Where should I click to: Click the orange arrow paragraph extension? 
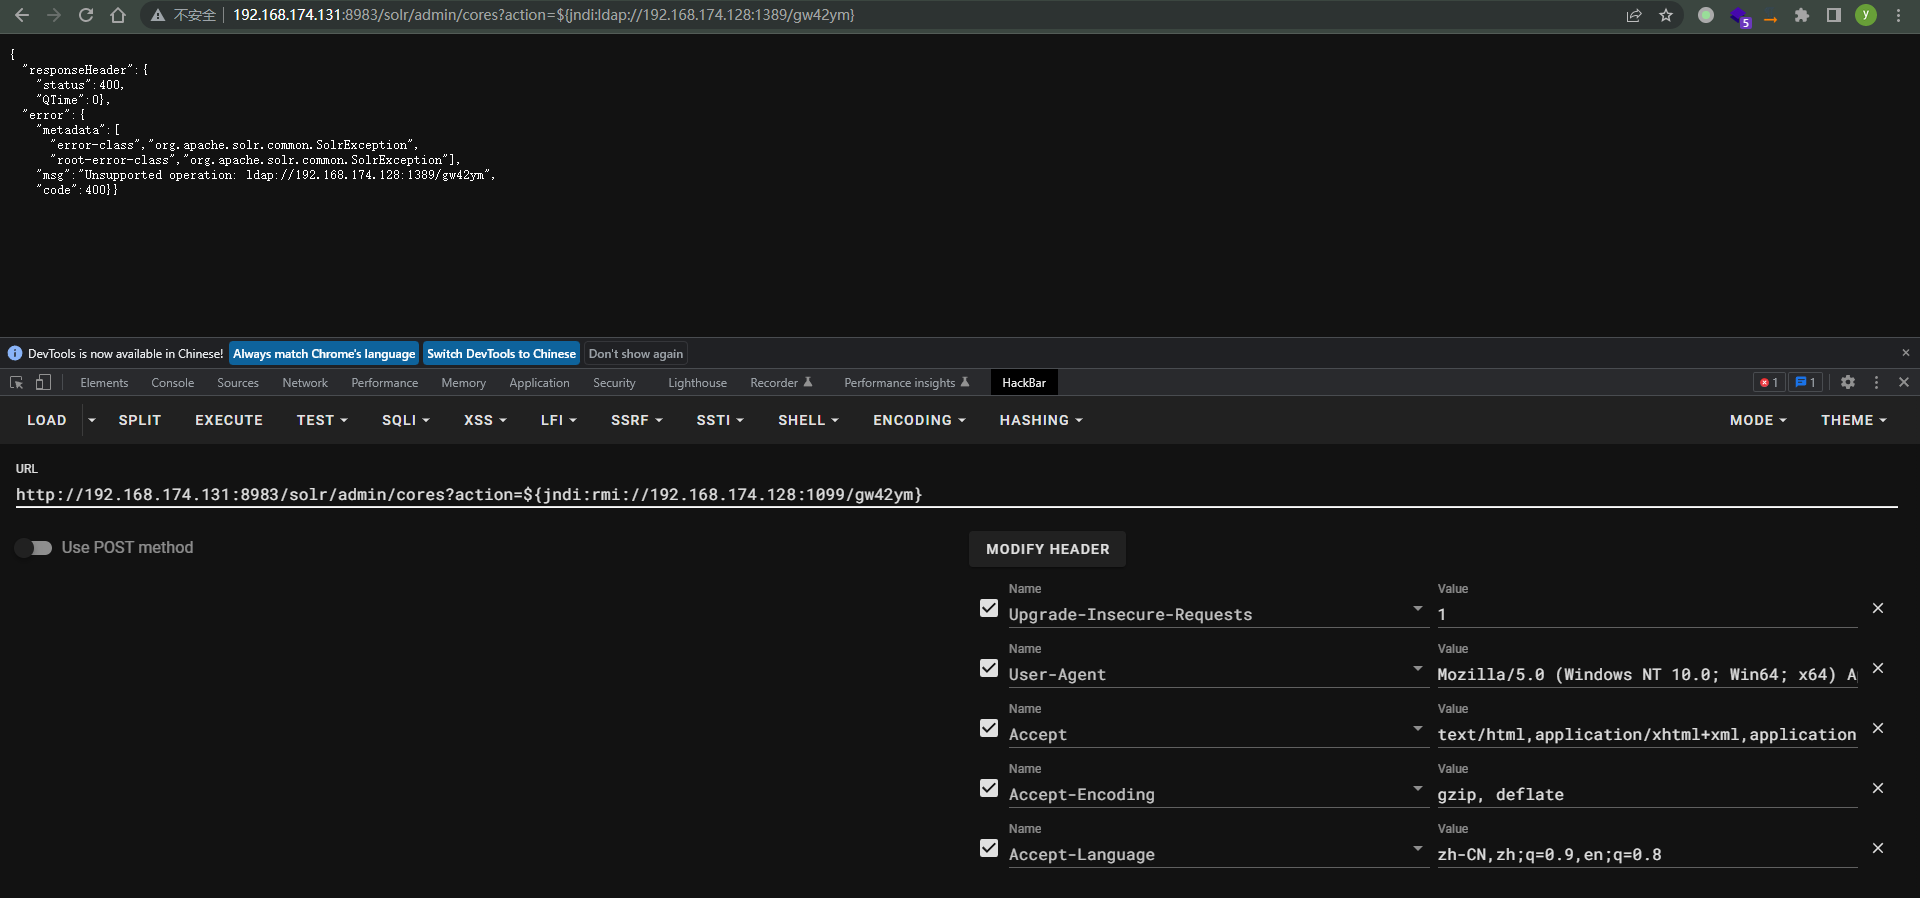[x=1770, y=19]
